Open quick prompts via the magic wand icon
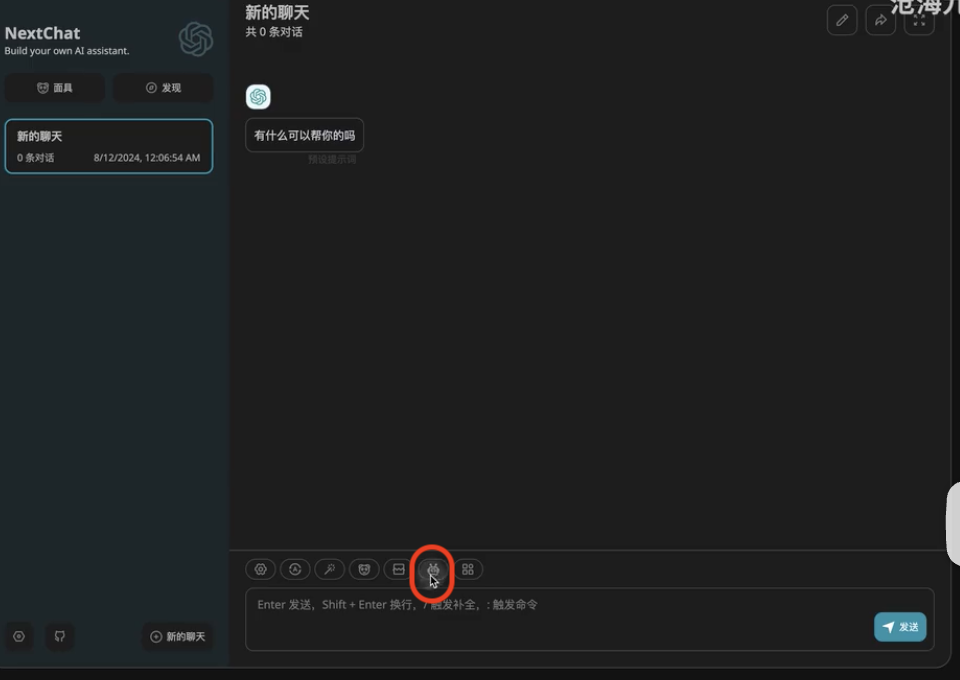Viewport: 960px width, 680px height. tap(329, 569)
